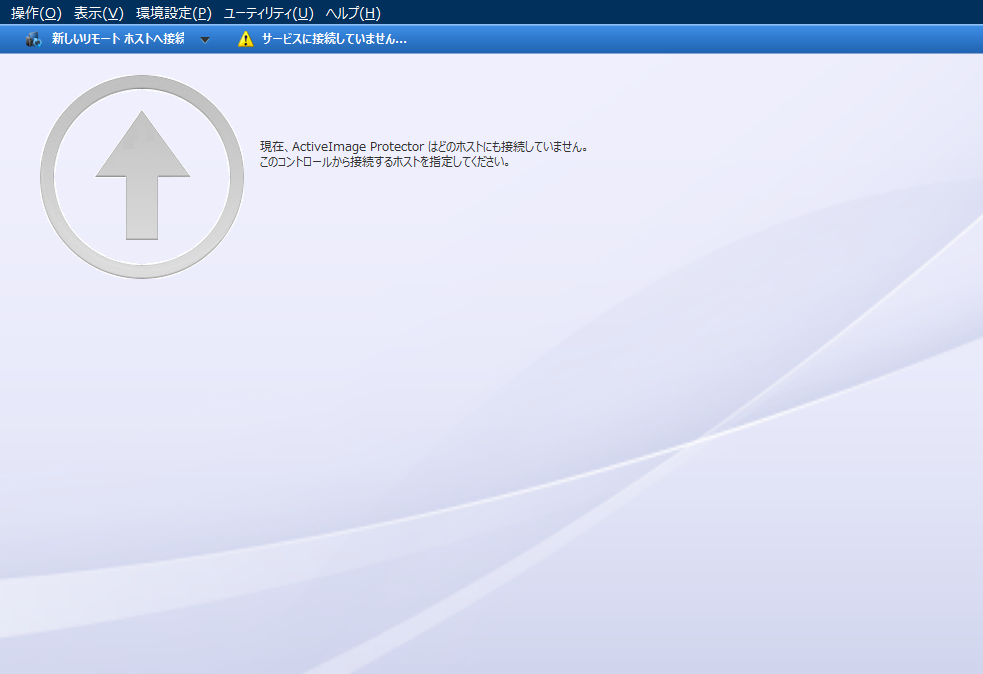Open the 環境設定(P) menu
The height and width of the screenshot is (674, 983).
coord(173,13)
